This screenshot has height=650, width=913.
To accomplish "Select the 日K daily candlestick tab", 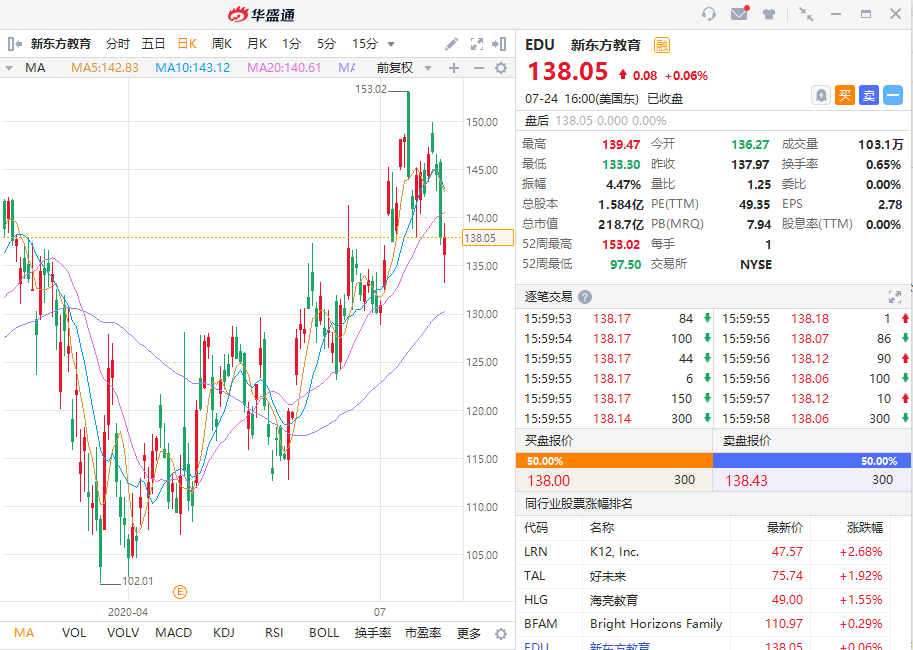I will pyautogui.click(x=187, y=44).
